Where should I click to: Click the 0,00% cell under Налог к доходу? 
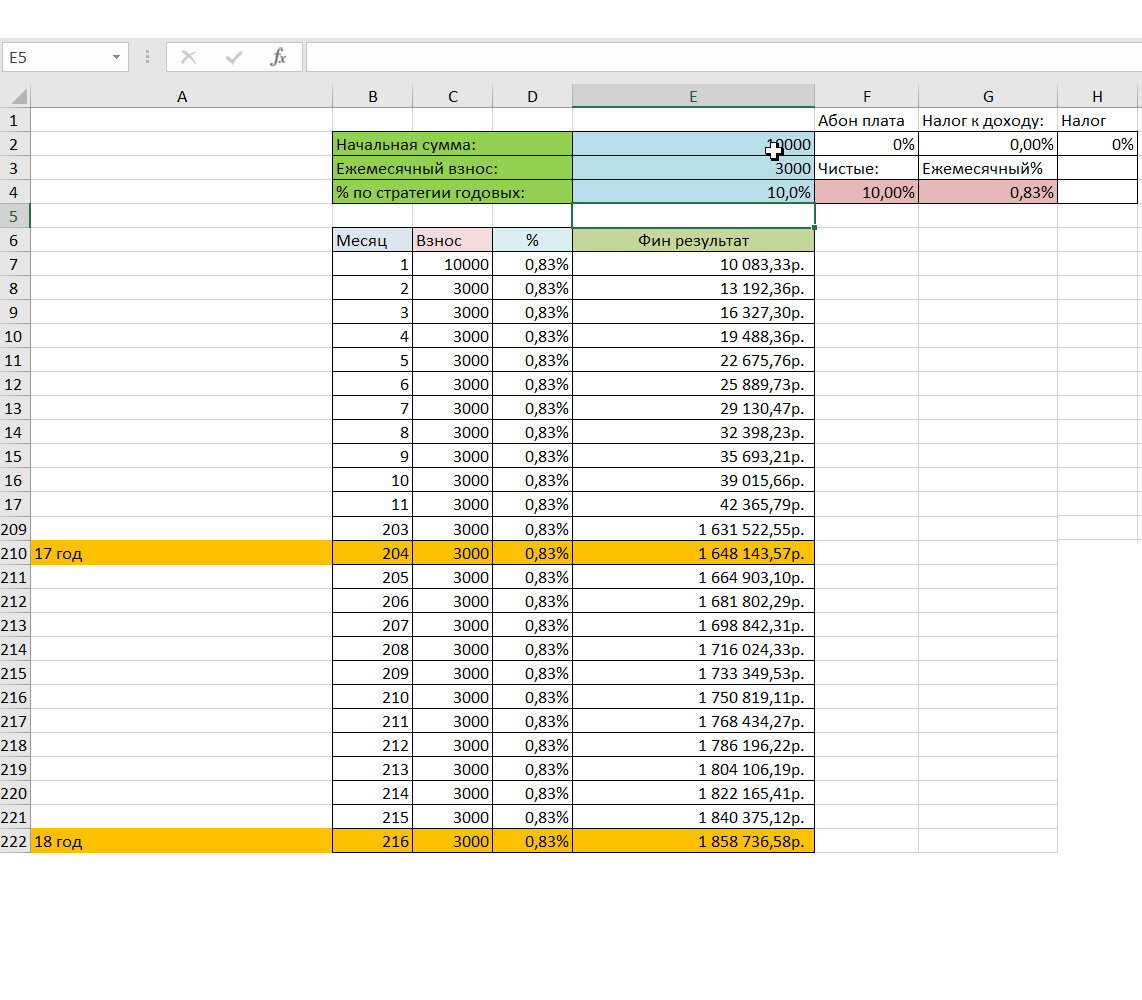click(x=988, y=144)
